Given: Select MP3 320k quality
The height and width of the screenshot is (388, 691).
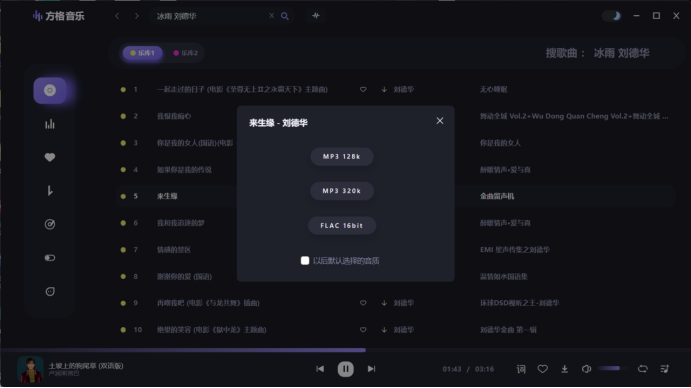Looking at the screenshot, I should tap(342, 191).
